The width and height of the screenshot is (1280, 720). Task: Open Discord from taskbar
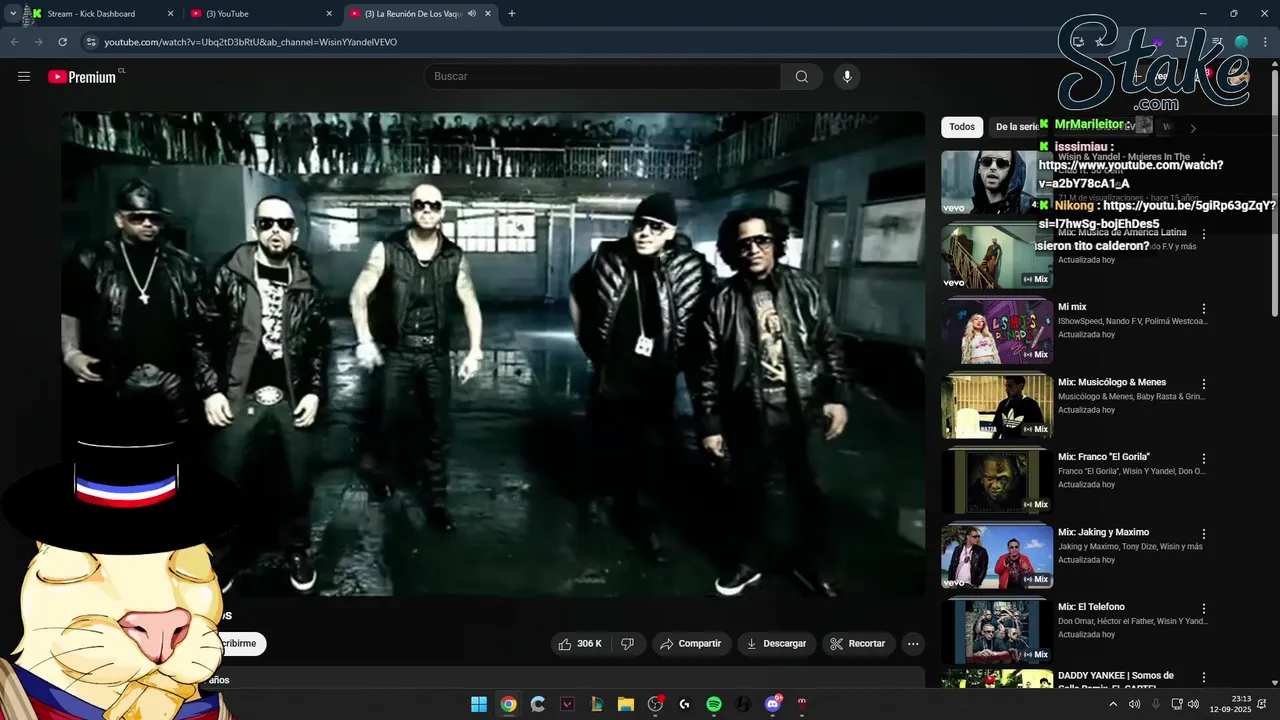tap(773, 704)
